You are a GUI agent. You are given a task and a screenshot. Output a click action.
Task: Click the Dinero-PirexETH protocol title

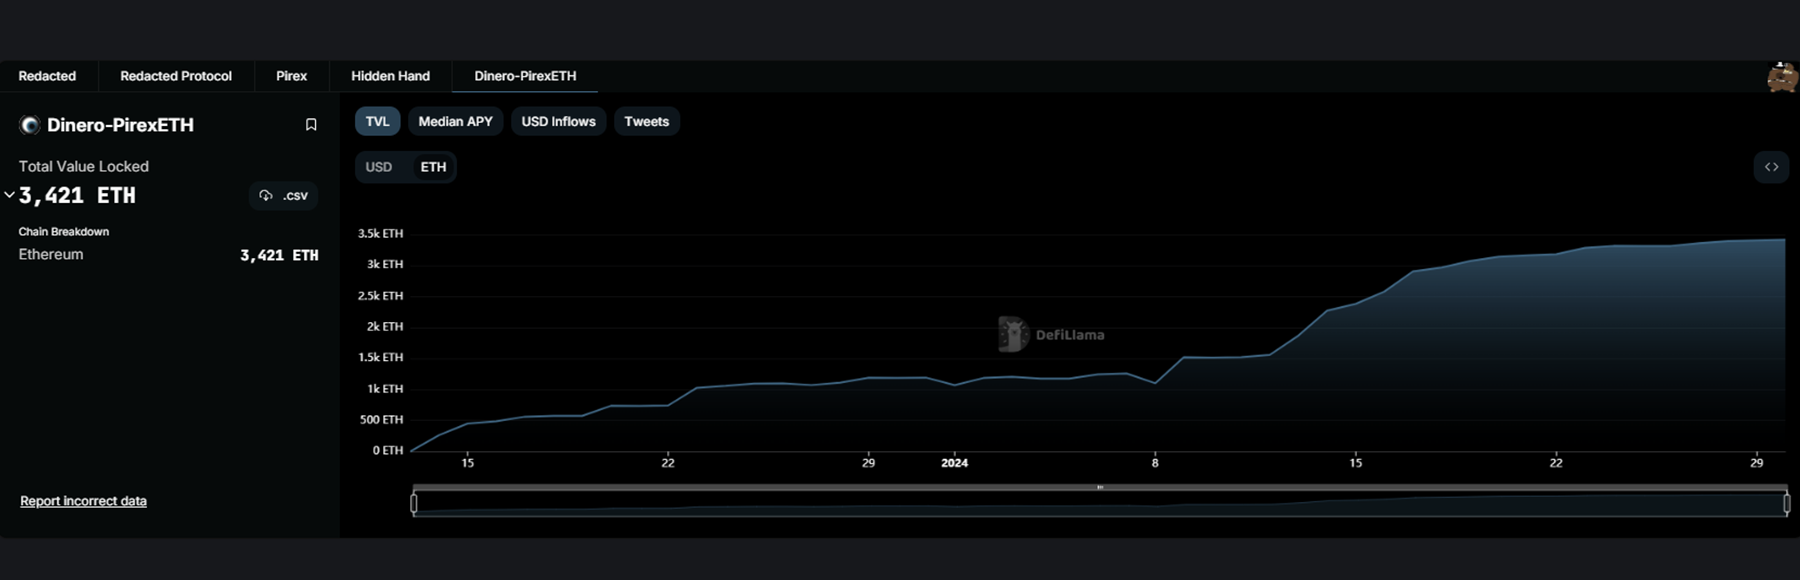(x=120, y=125)
